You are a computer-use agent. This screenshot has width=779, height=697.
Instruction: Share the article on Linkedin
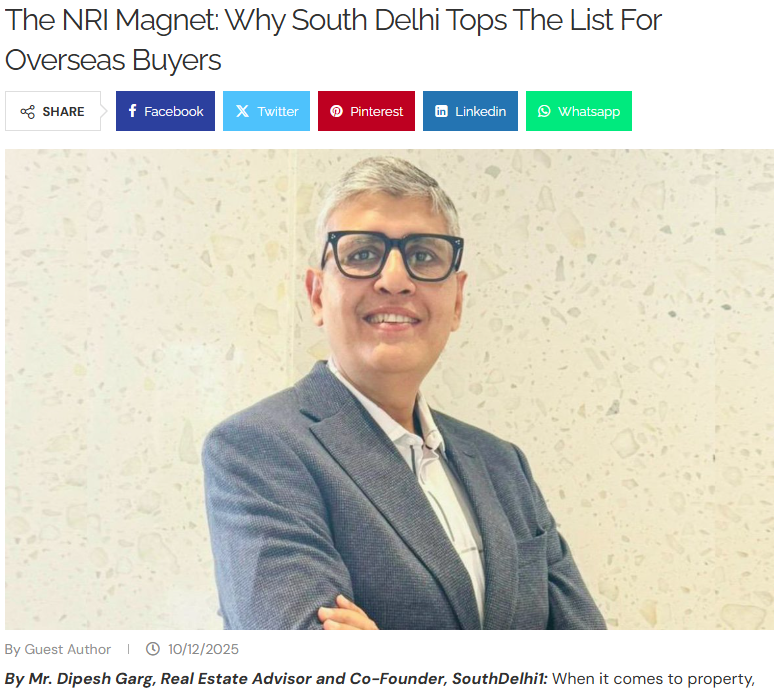pyautogui.click(x=470, y=111)
